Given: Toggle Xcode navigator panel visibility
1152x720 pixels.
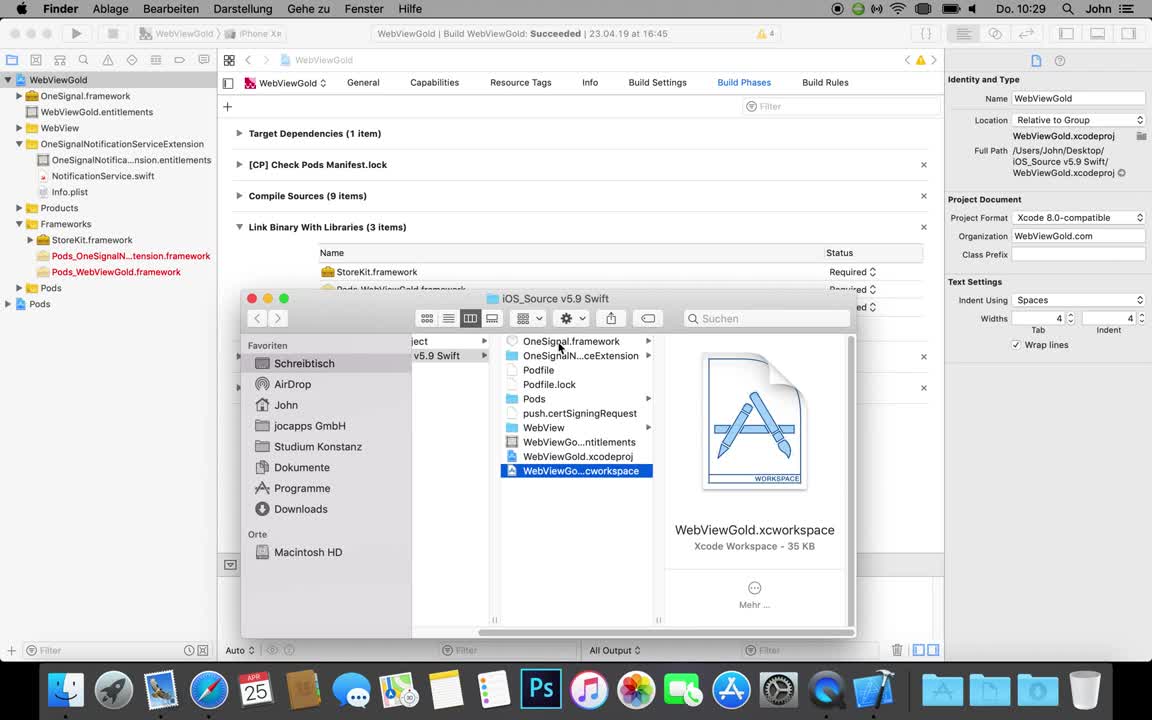Looking at the screenshot, I should (1066, 34).
